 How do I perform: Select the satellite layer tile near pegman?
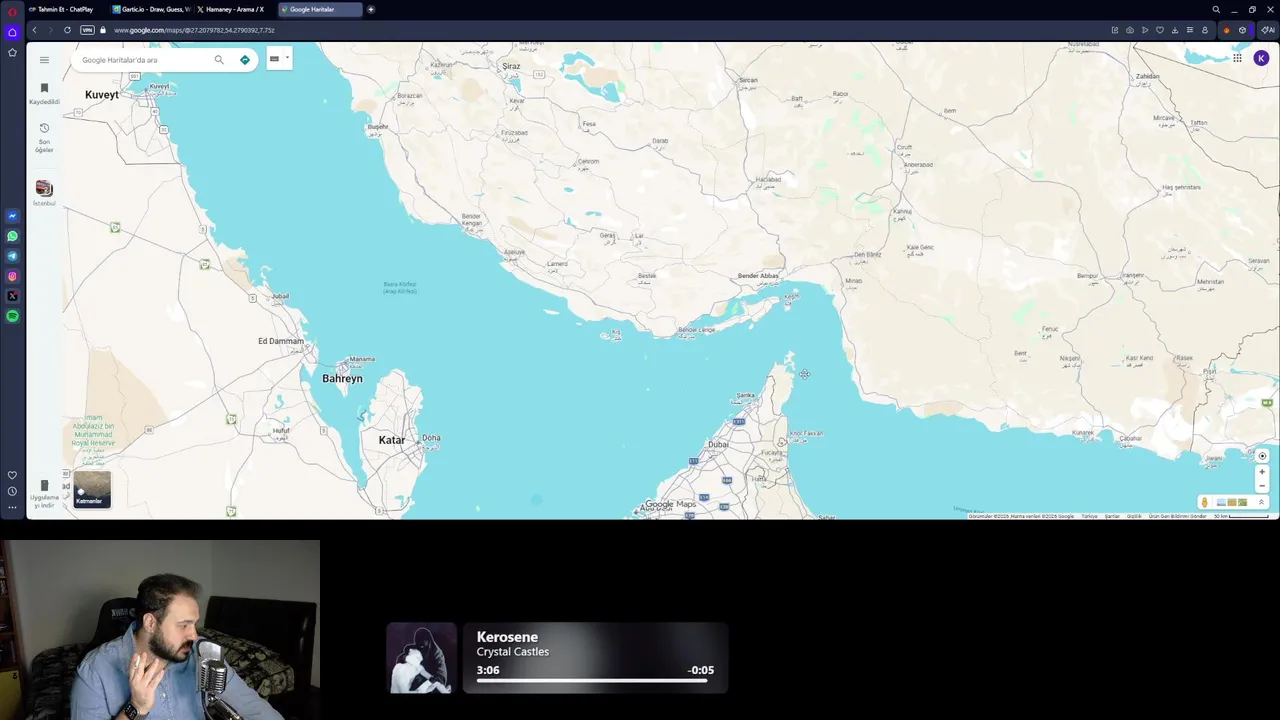(x=1242, y=502)
